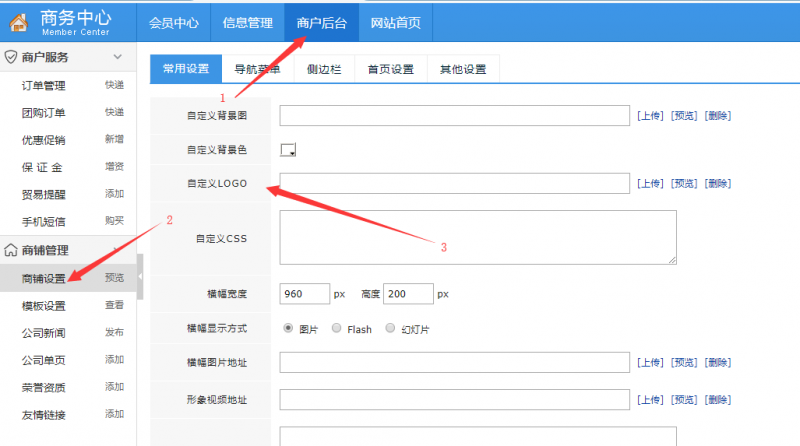Viewport: 800px width, 446px height.
Task: Switch to the 侧边栏 tab
Action: point(324,69)
